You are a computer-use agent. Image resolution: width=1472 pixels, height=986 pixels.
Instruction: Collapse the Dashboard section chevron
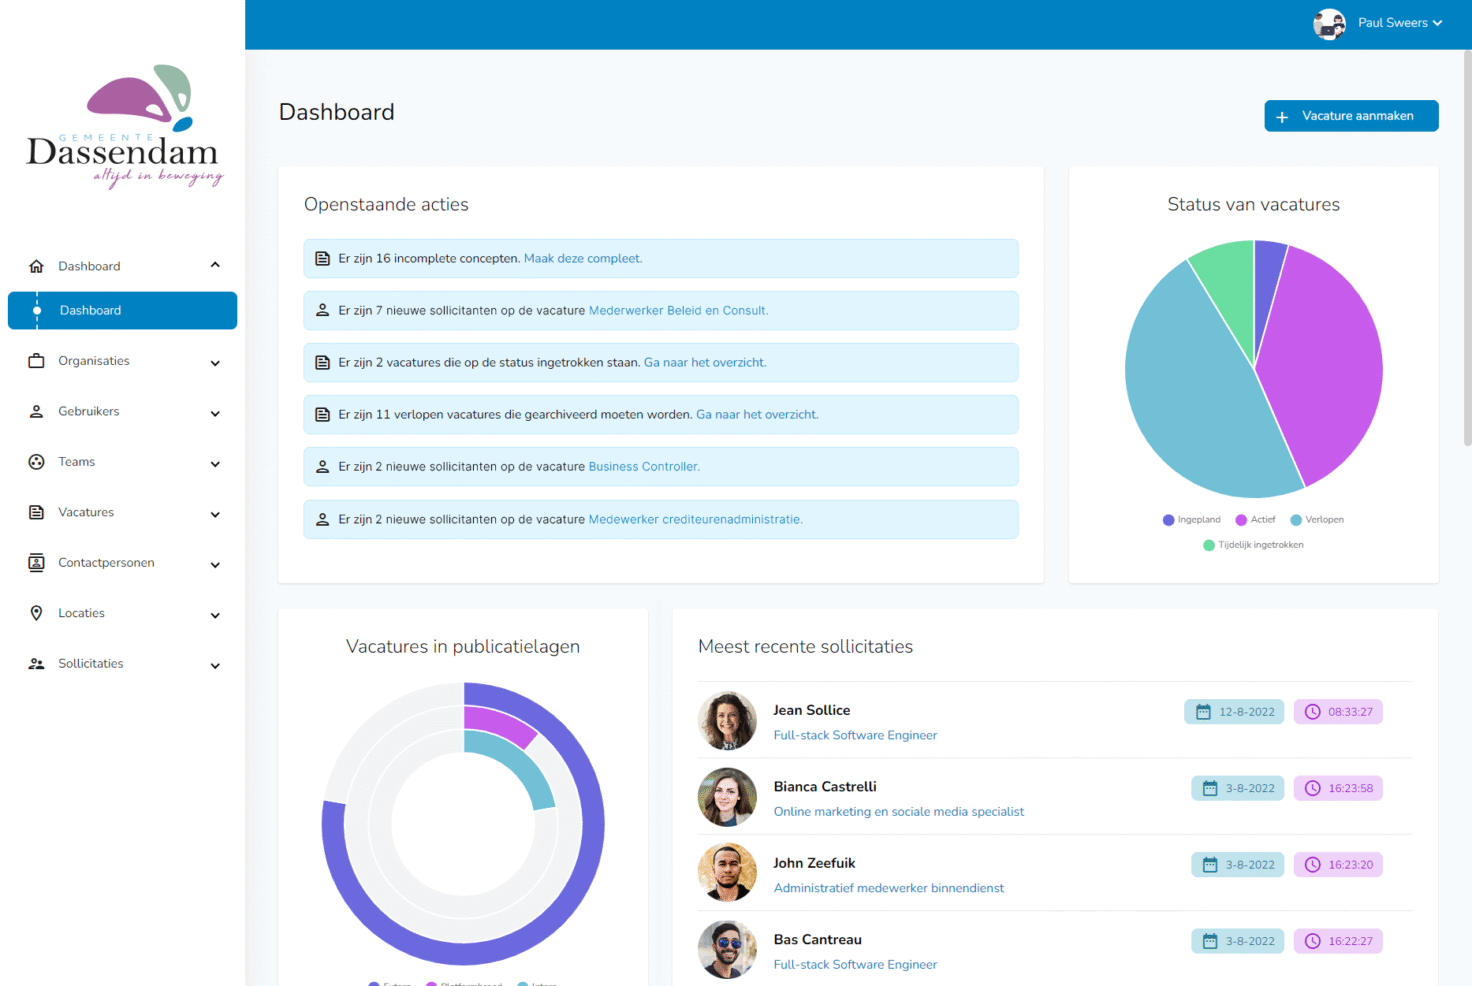point(215,264)
